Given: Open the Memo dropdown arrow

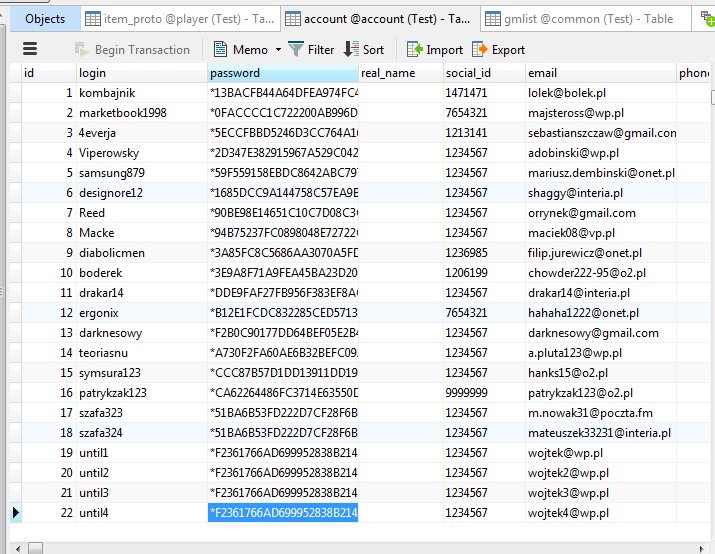Looking at the screenshot, I should [278, 50].
